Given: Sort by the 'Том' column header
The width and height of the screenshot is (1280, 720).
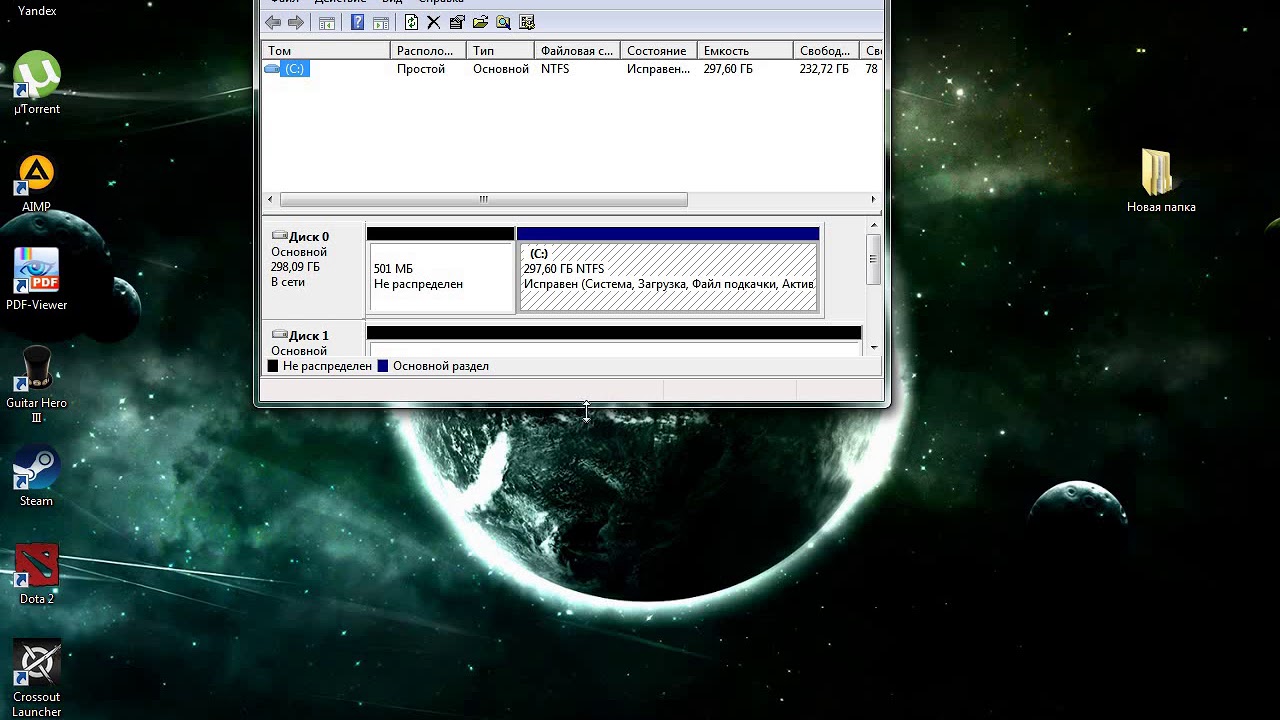Looking at the screenshot, I should tap(326, 51).
